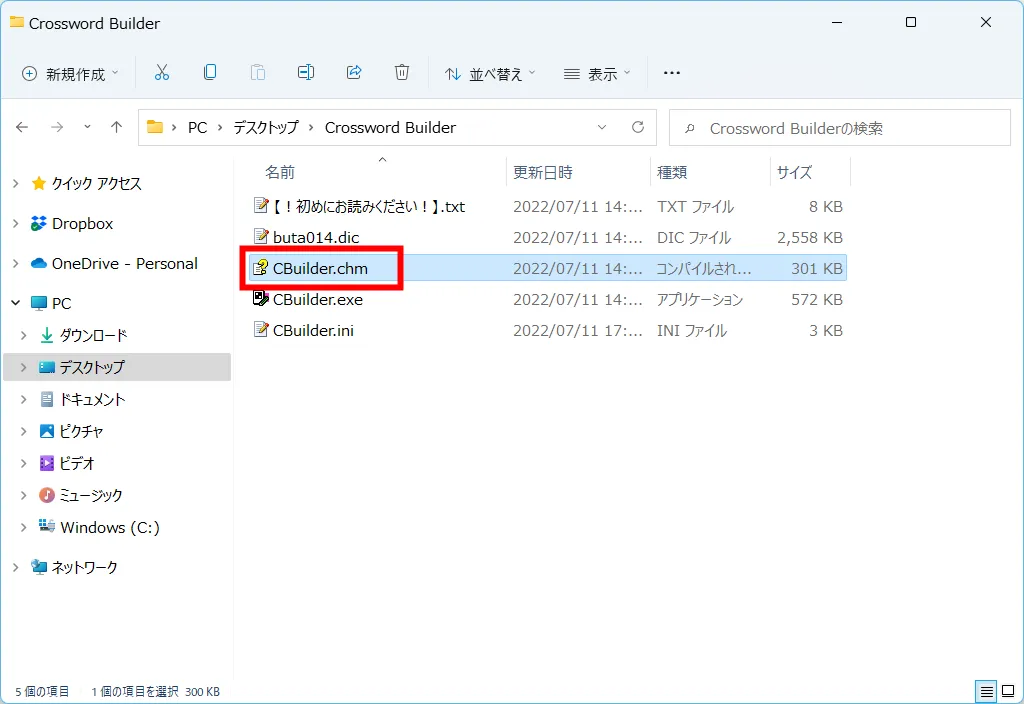Go up one folder level

(x=116, y=127)
